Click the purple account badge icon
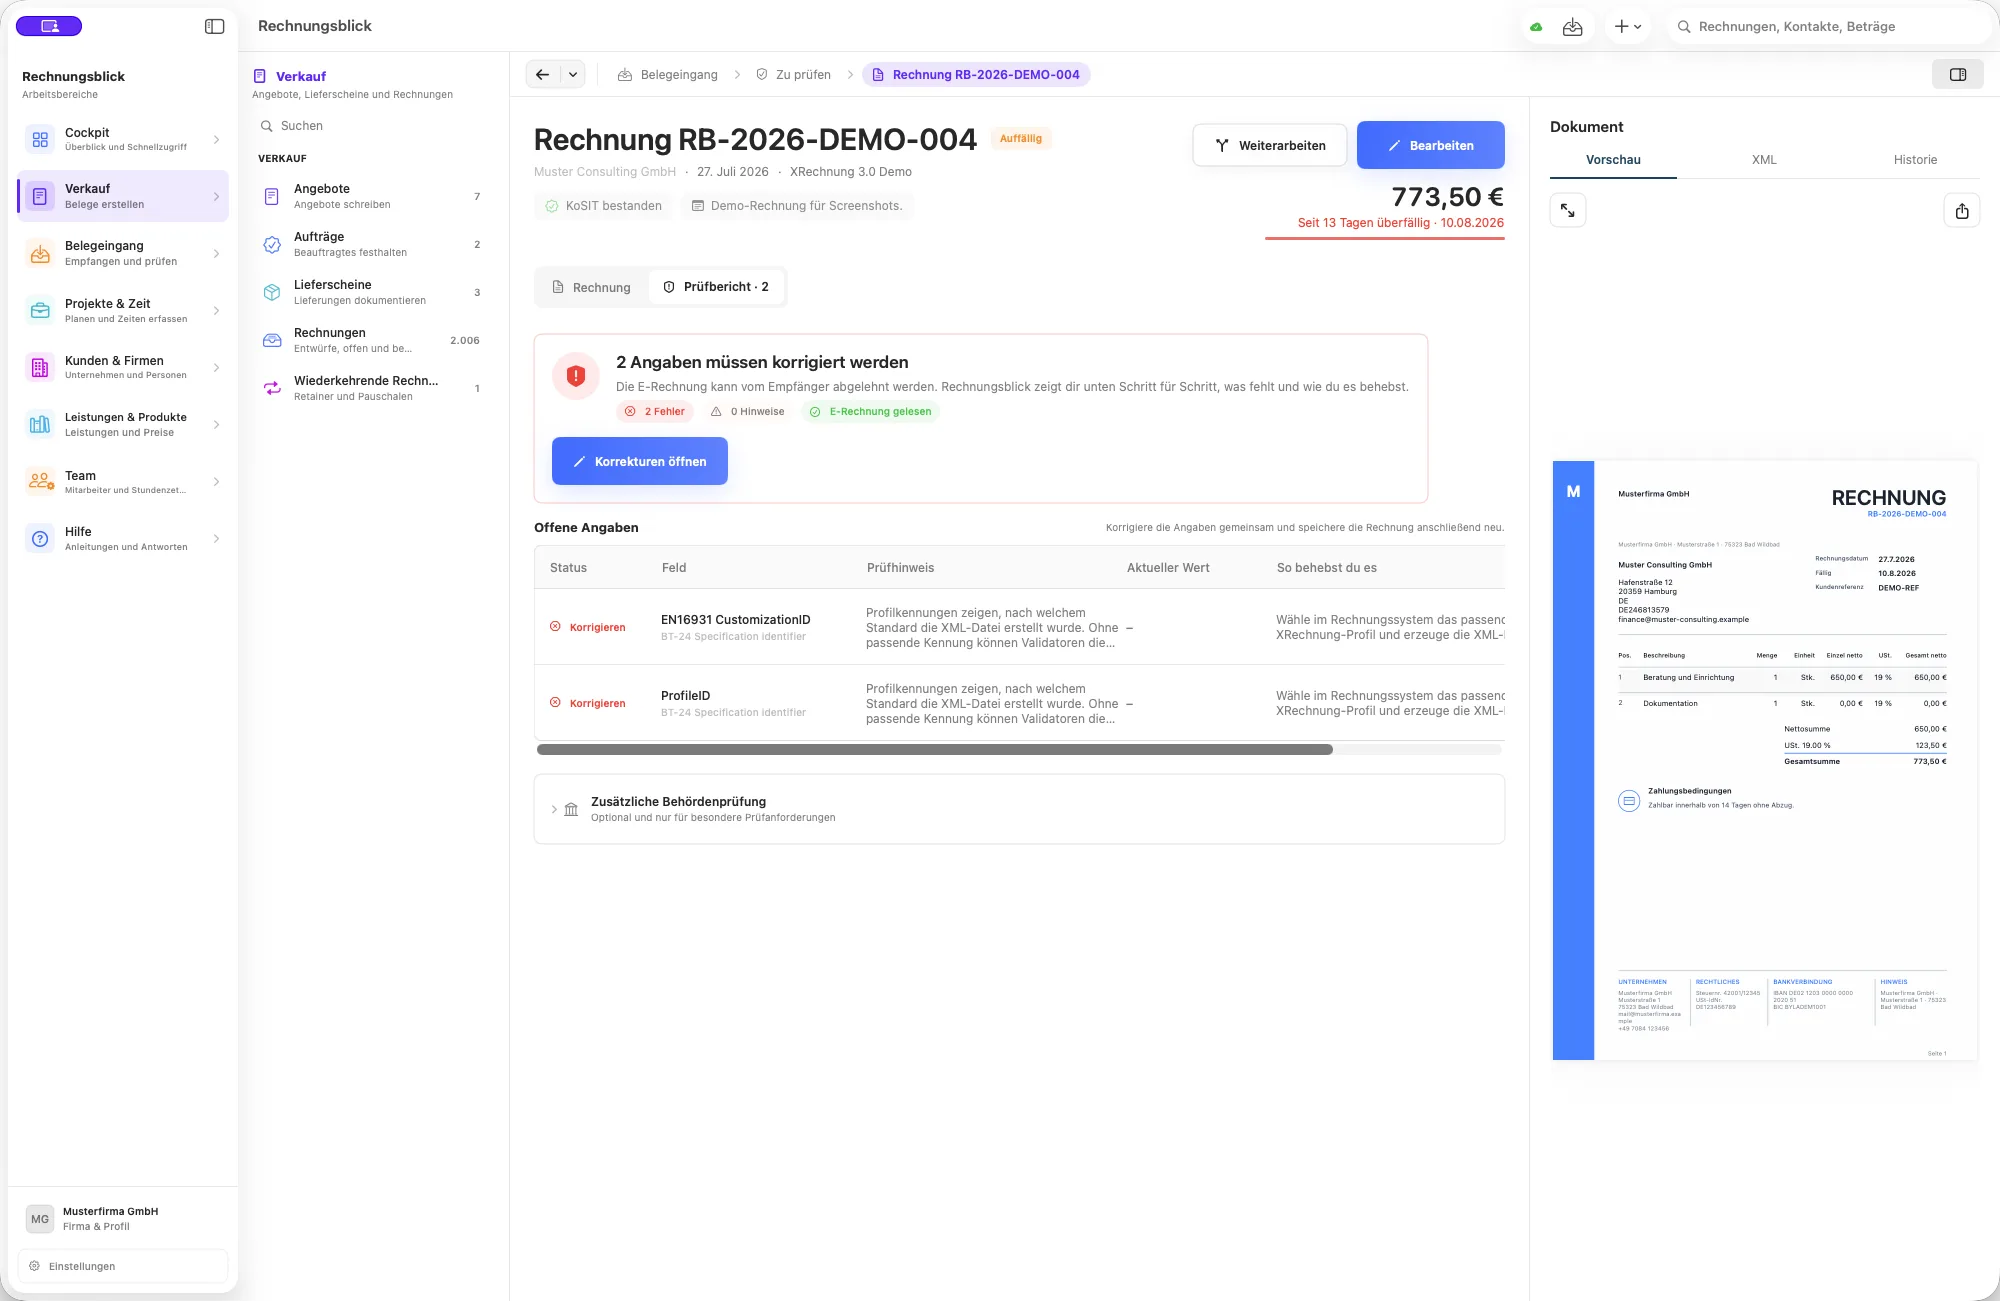Screen dimensions: 2000x1301 tap(49, 26)
